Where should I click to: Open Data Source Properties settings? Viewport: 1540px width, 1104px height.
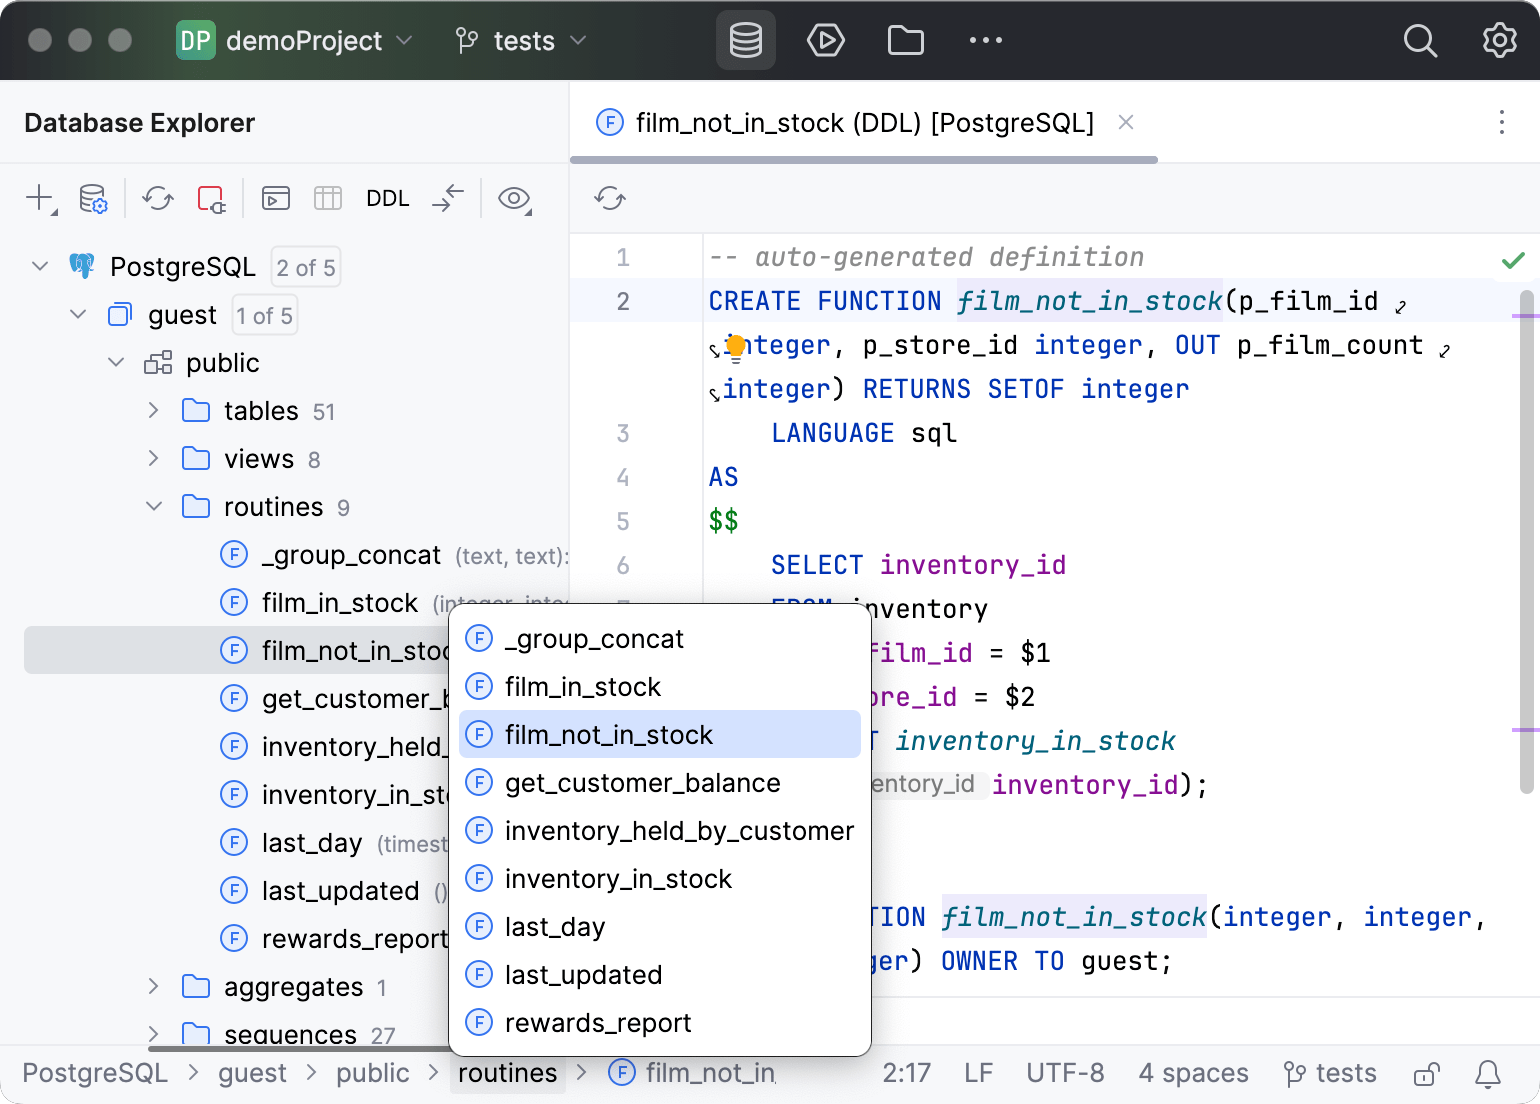coord(93,198)
